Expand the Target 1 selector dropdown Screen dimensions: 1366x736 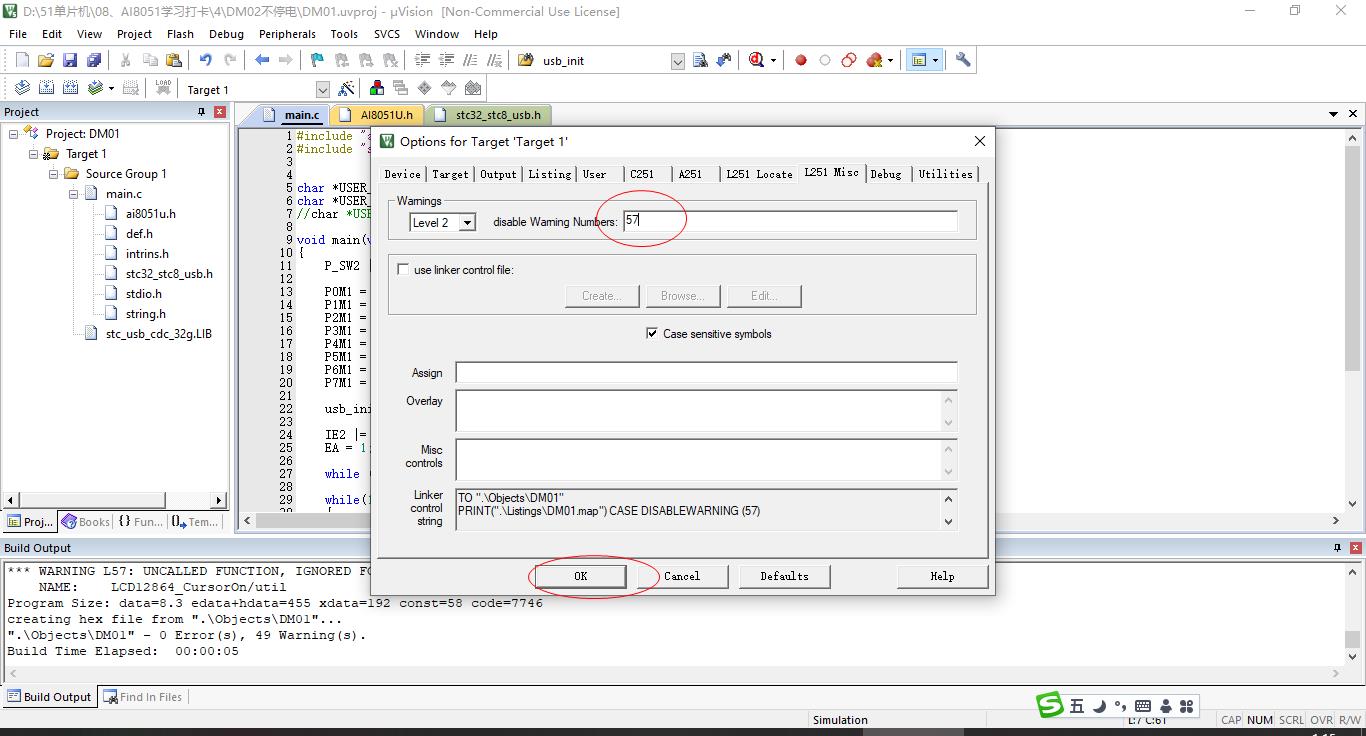click(x=322, y=90)
